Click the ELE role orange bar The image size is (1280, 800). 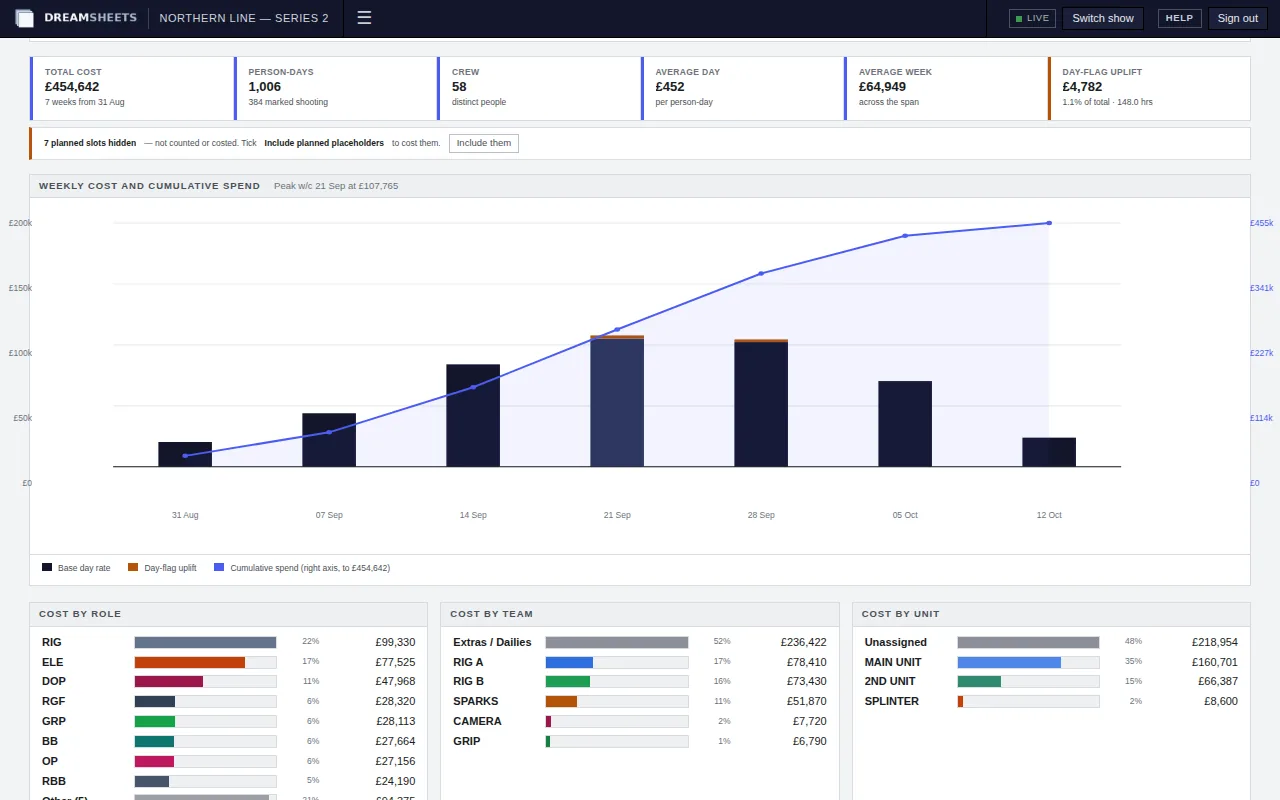click(x=190, y=662)
